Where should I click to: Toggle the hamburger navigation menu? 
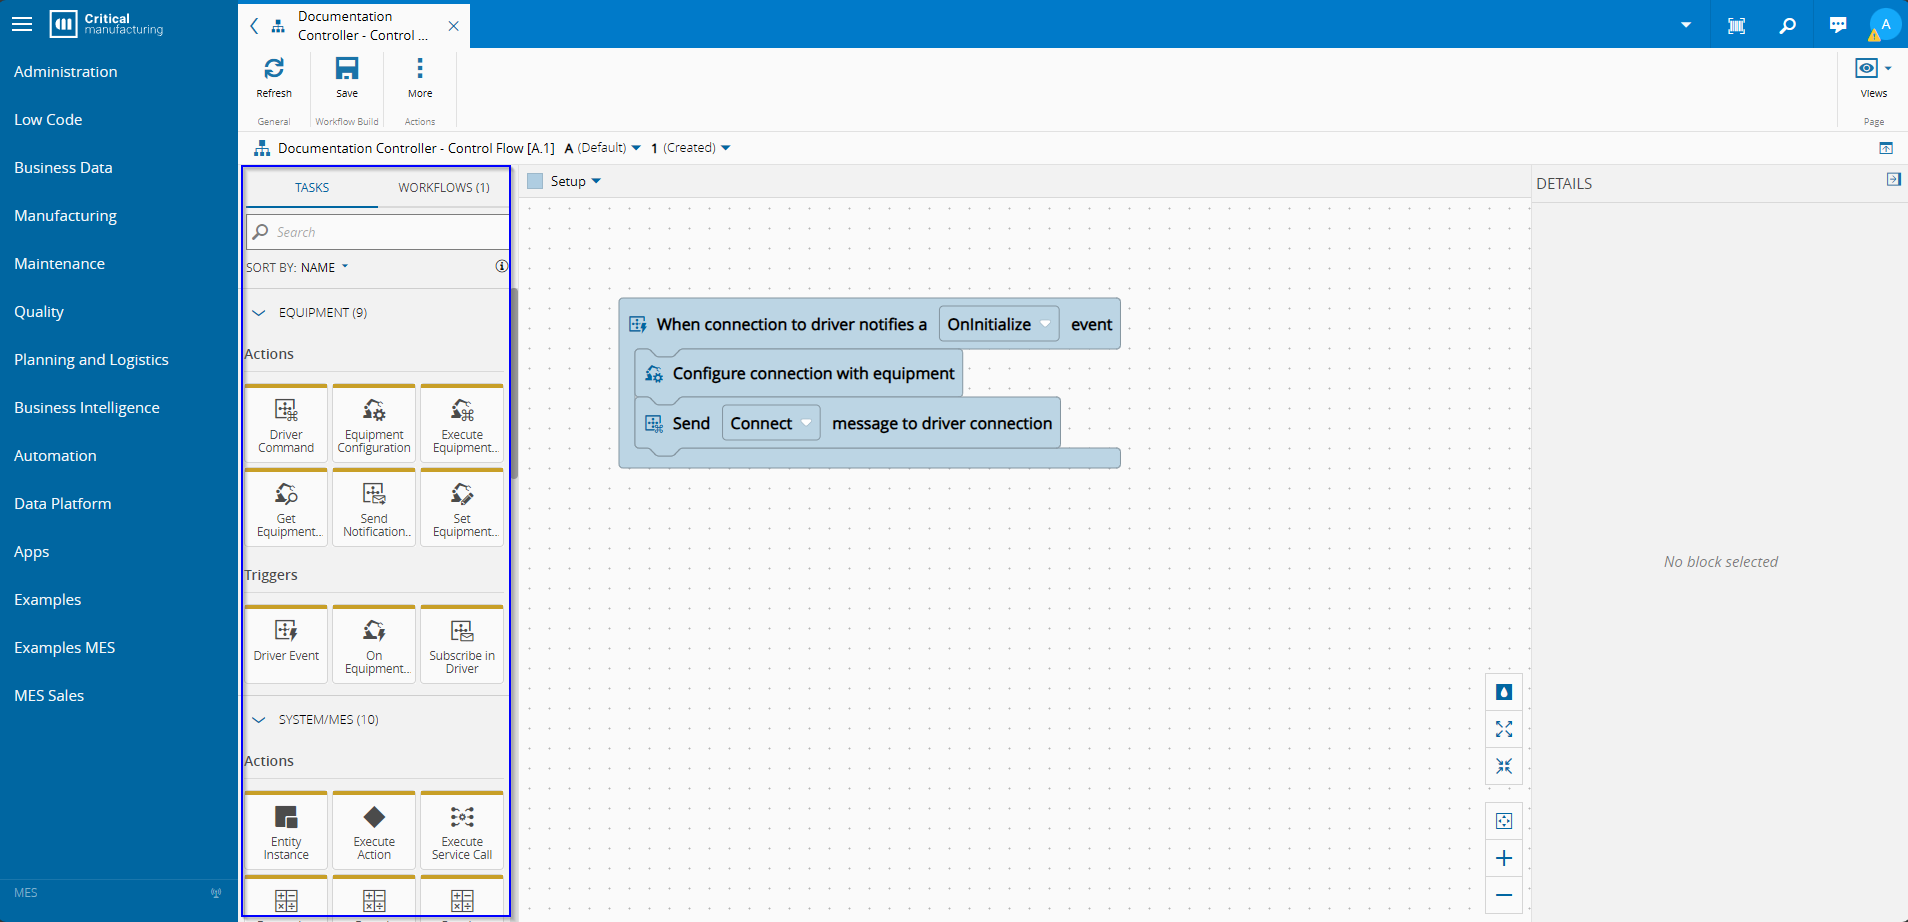click(22, 24)
